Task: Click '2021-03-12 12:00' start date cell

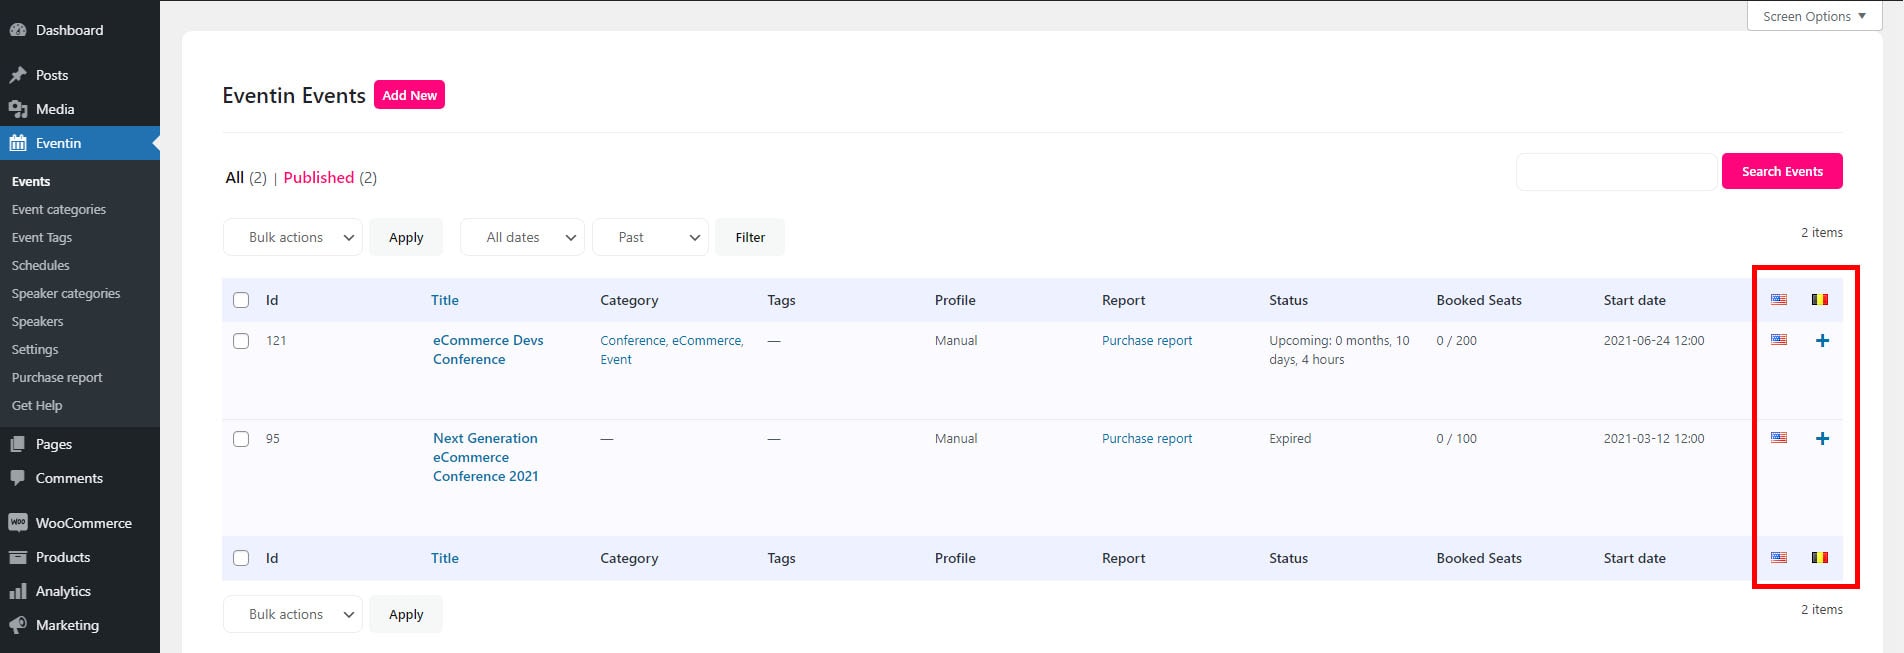Action: 1654,438
